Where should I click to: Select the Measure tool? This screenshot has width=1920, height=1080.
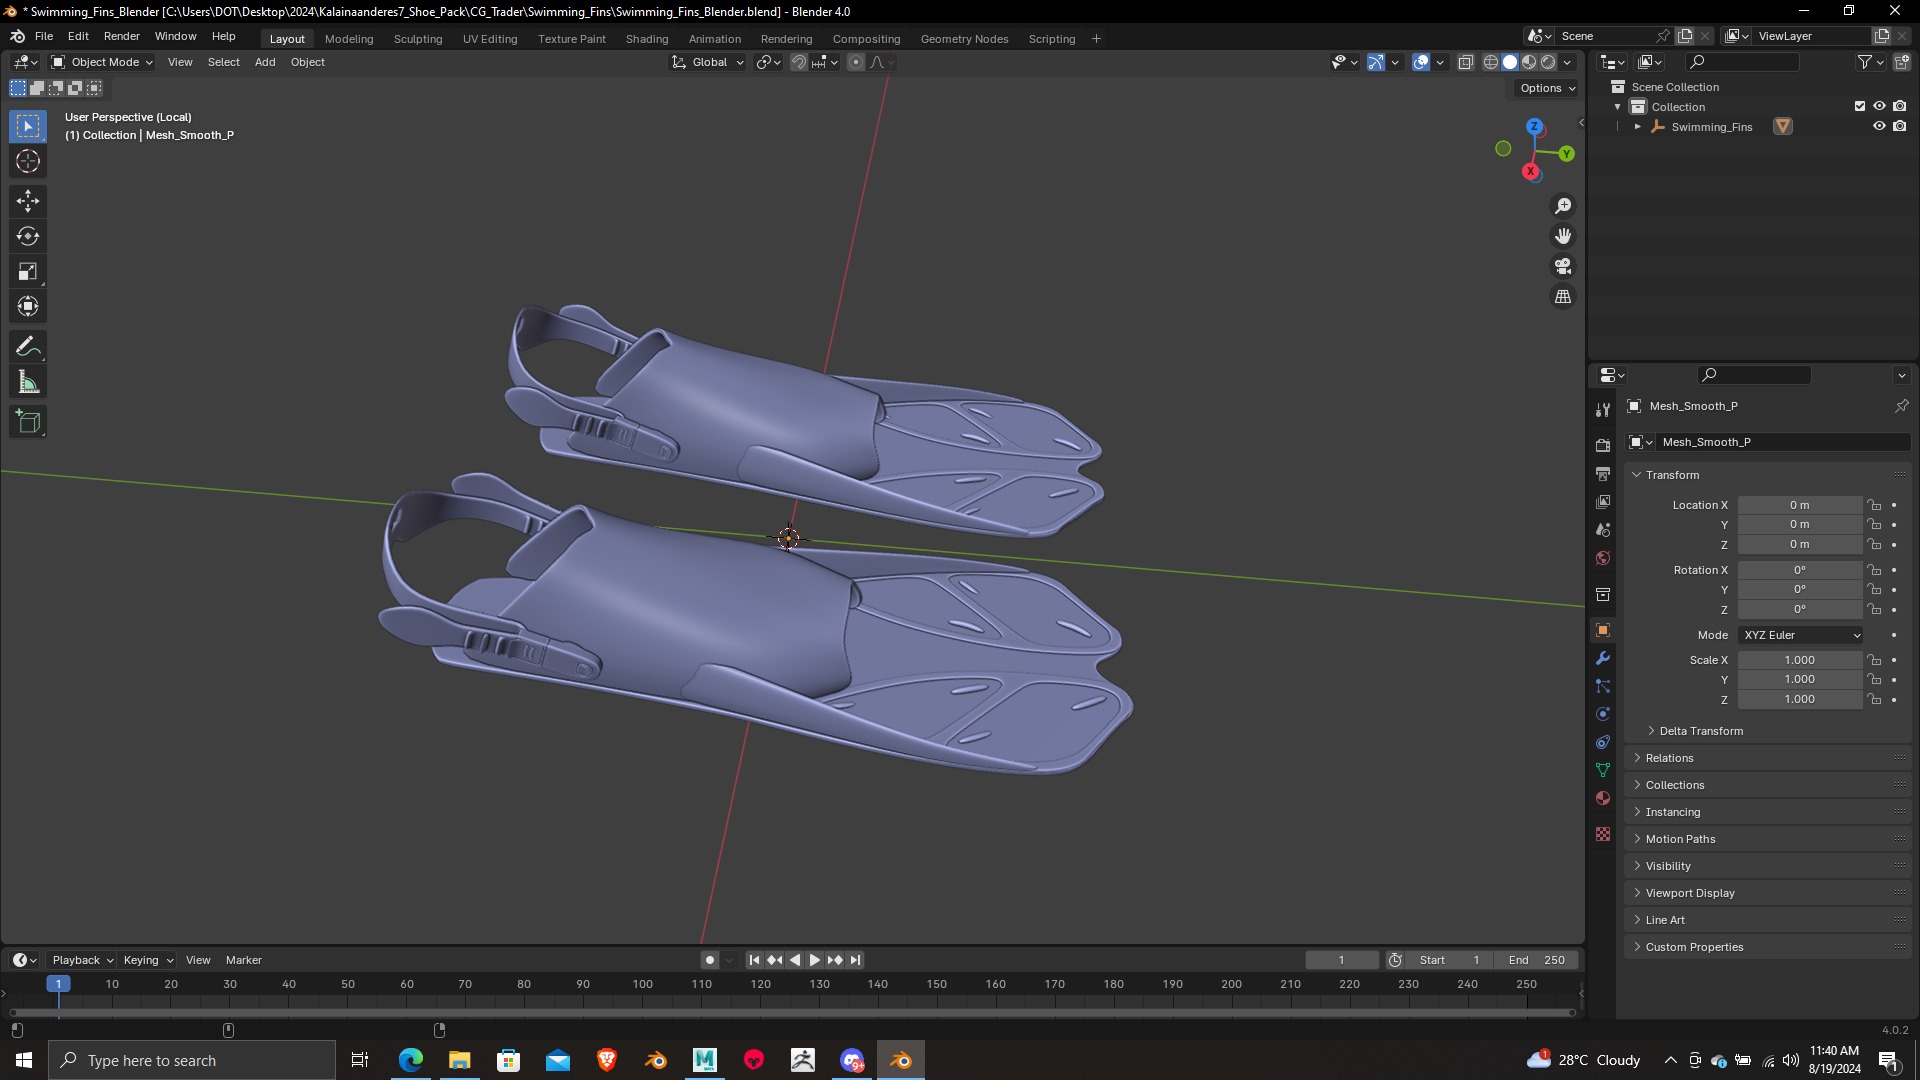(28, 383)
